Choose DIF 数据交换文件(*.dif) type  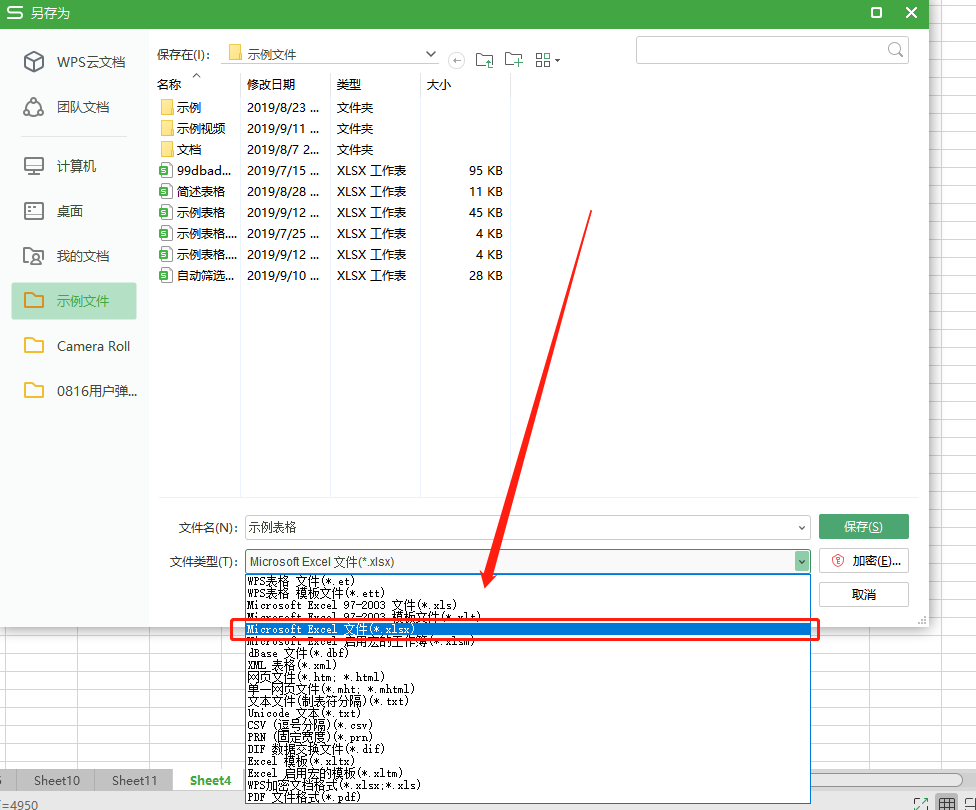(528, 749)
